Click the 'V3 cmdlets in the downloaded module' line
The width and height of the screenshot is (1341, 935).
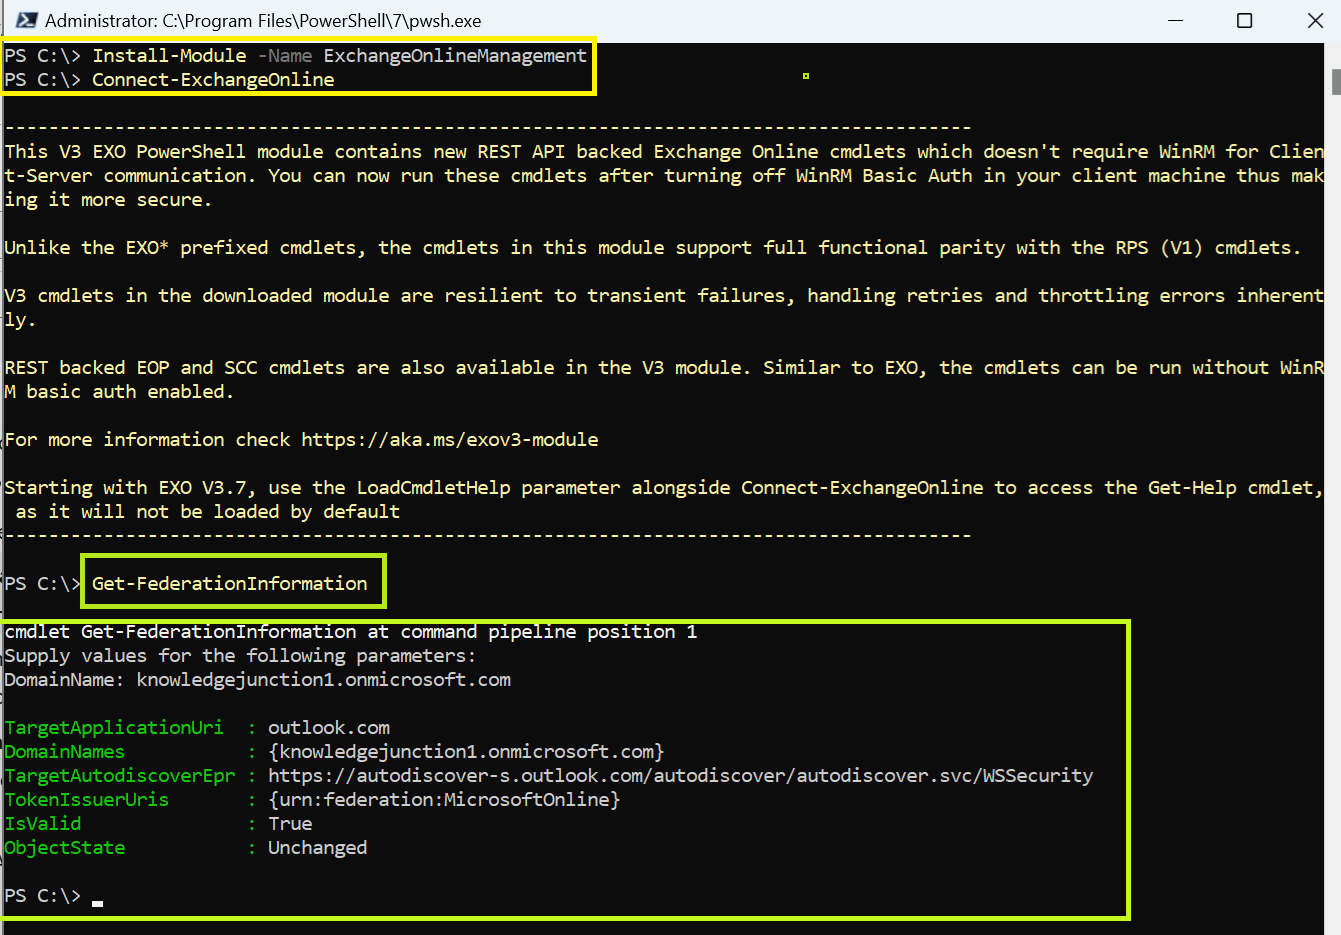pyautogui.click(x=664, y=296)
